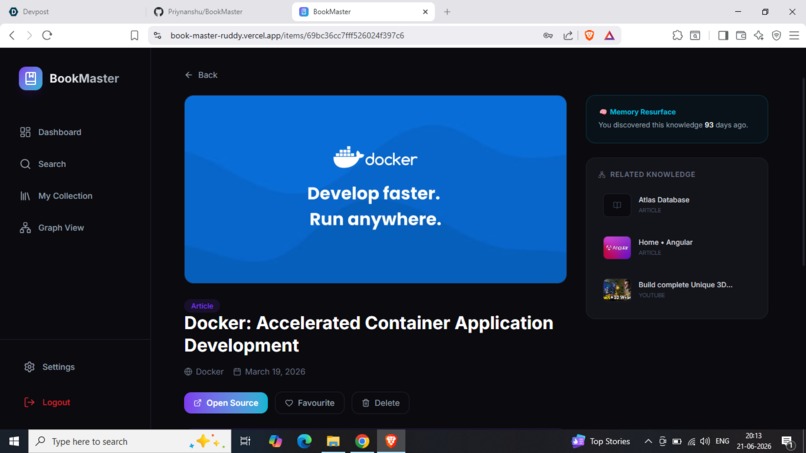Click the Delete button
Viewport: 806px width, 453px height.
point(380,403)
